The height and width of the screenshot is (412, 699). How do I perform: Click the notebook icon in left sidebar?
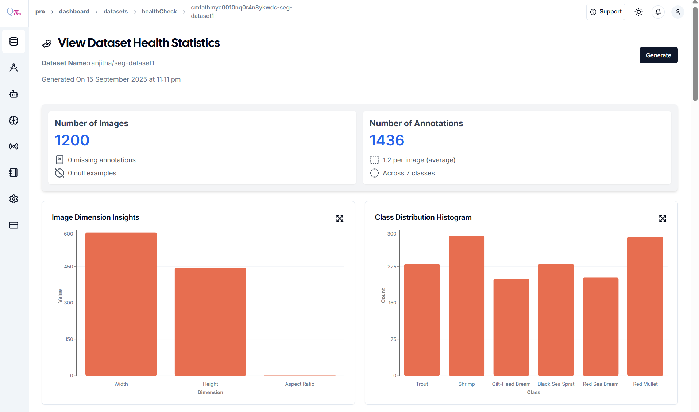13,172
